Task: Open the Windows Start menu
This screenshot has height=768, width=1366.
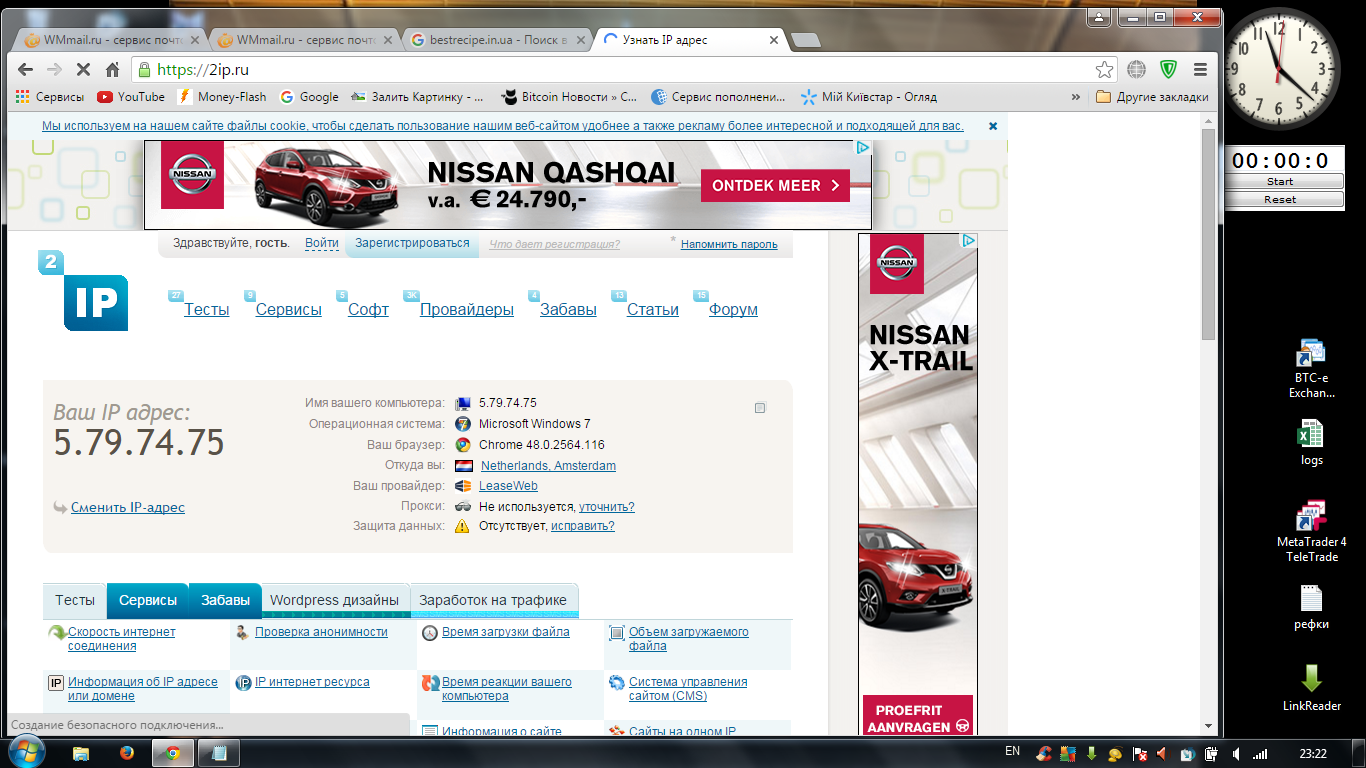Action: 25,752
